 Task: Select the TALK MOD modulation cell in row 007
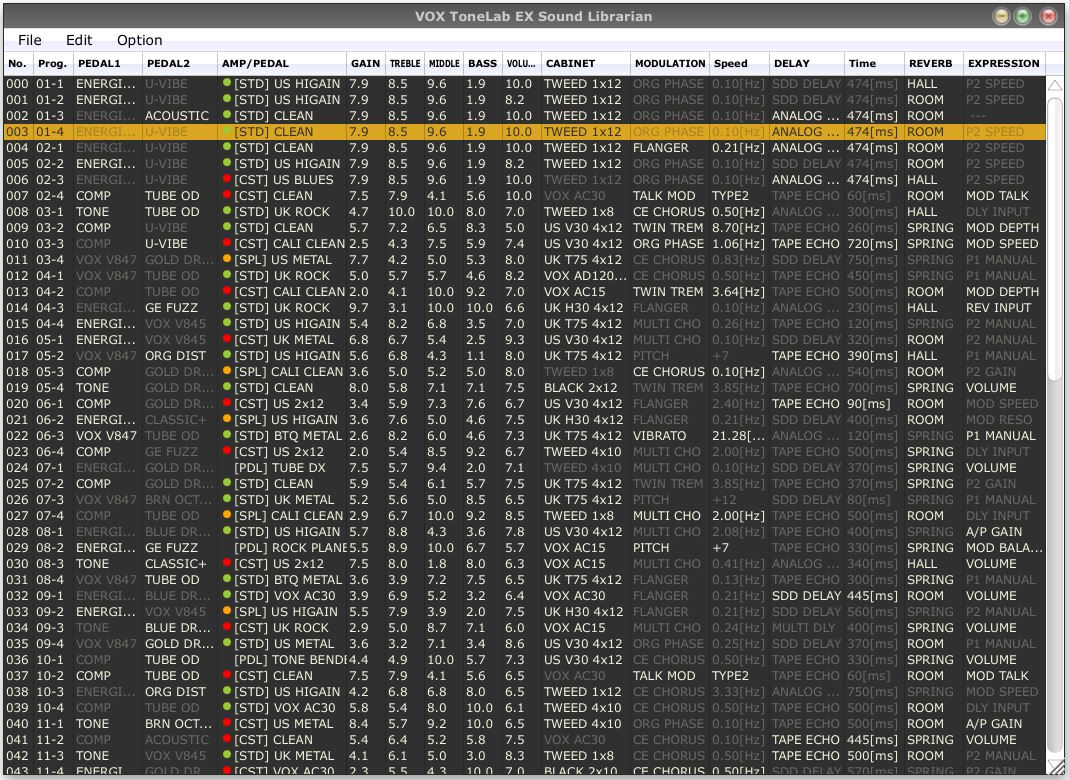[664, 196]
